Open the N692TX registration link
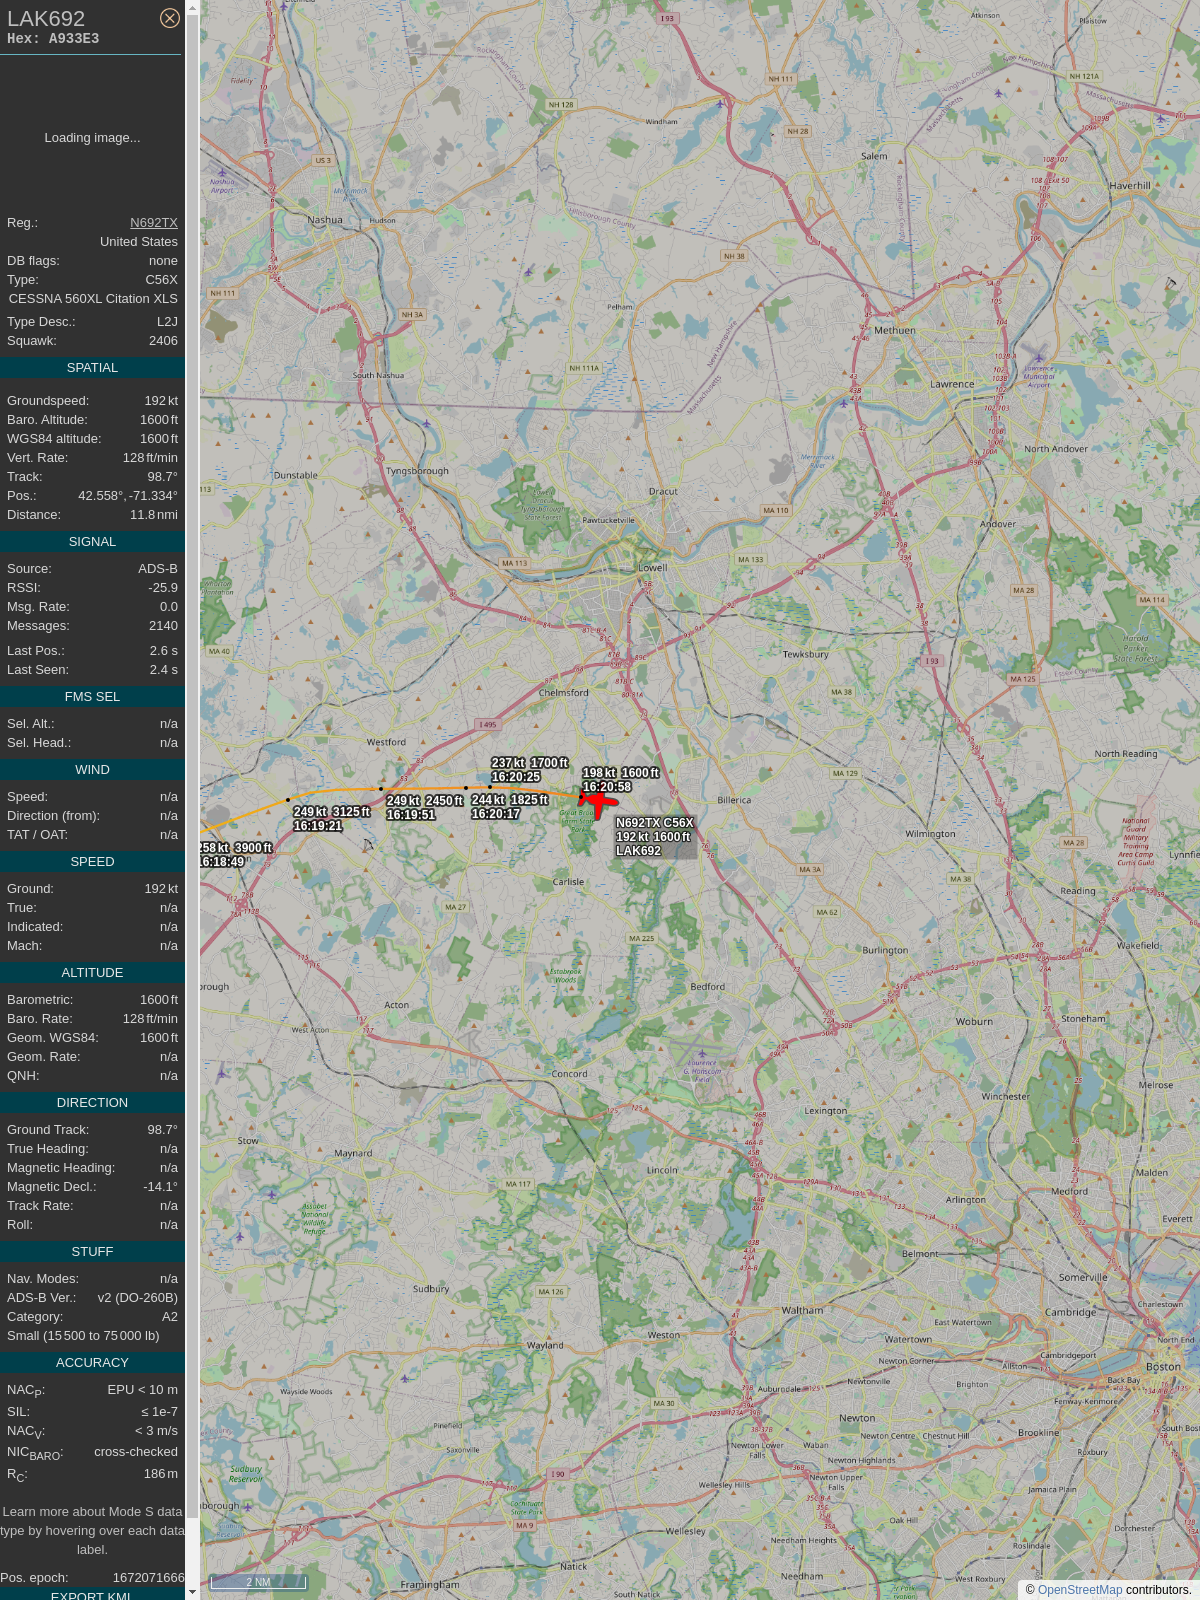The width and height of the screenshot is (1200, 1600). tap(154, 223)
